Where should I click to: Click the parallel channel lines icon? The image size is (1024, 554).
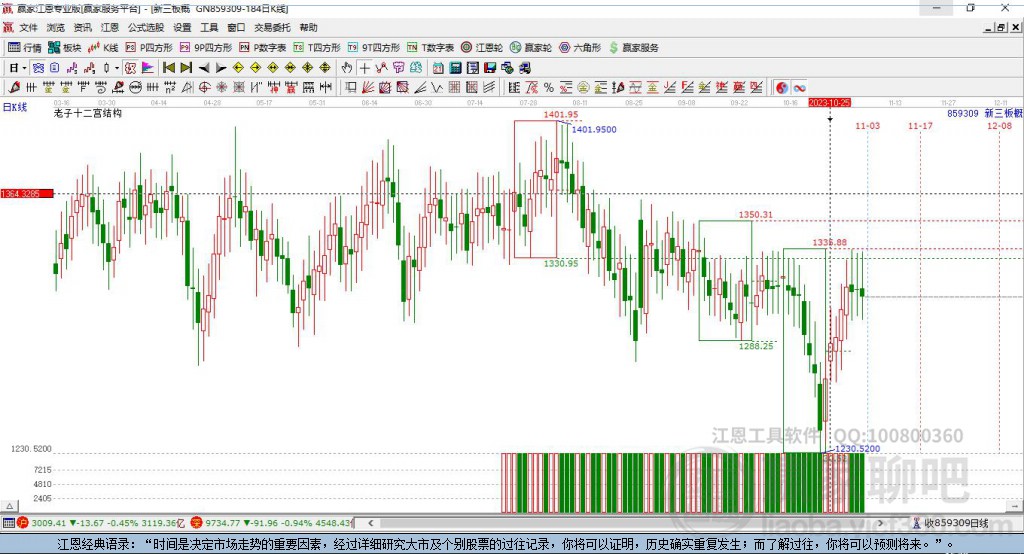tap(488, 88)
